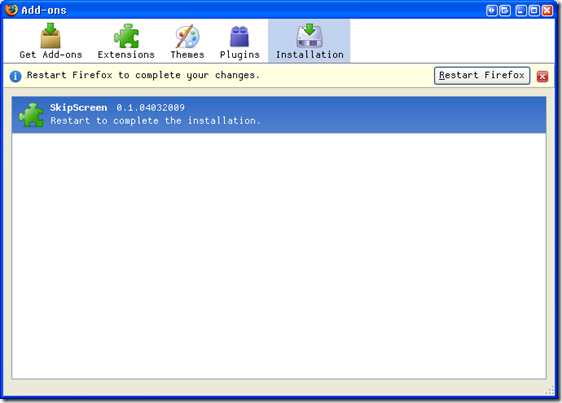Click the Installation drive icon
Image resolution: width=562 pixels, height=403 pixels.
click(x=309, y=35)
